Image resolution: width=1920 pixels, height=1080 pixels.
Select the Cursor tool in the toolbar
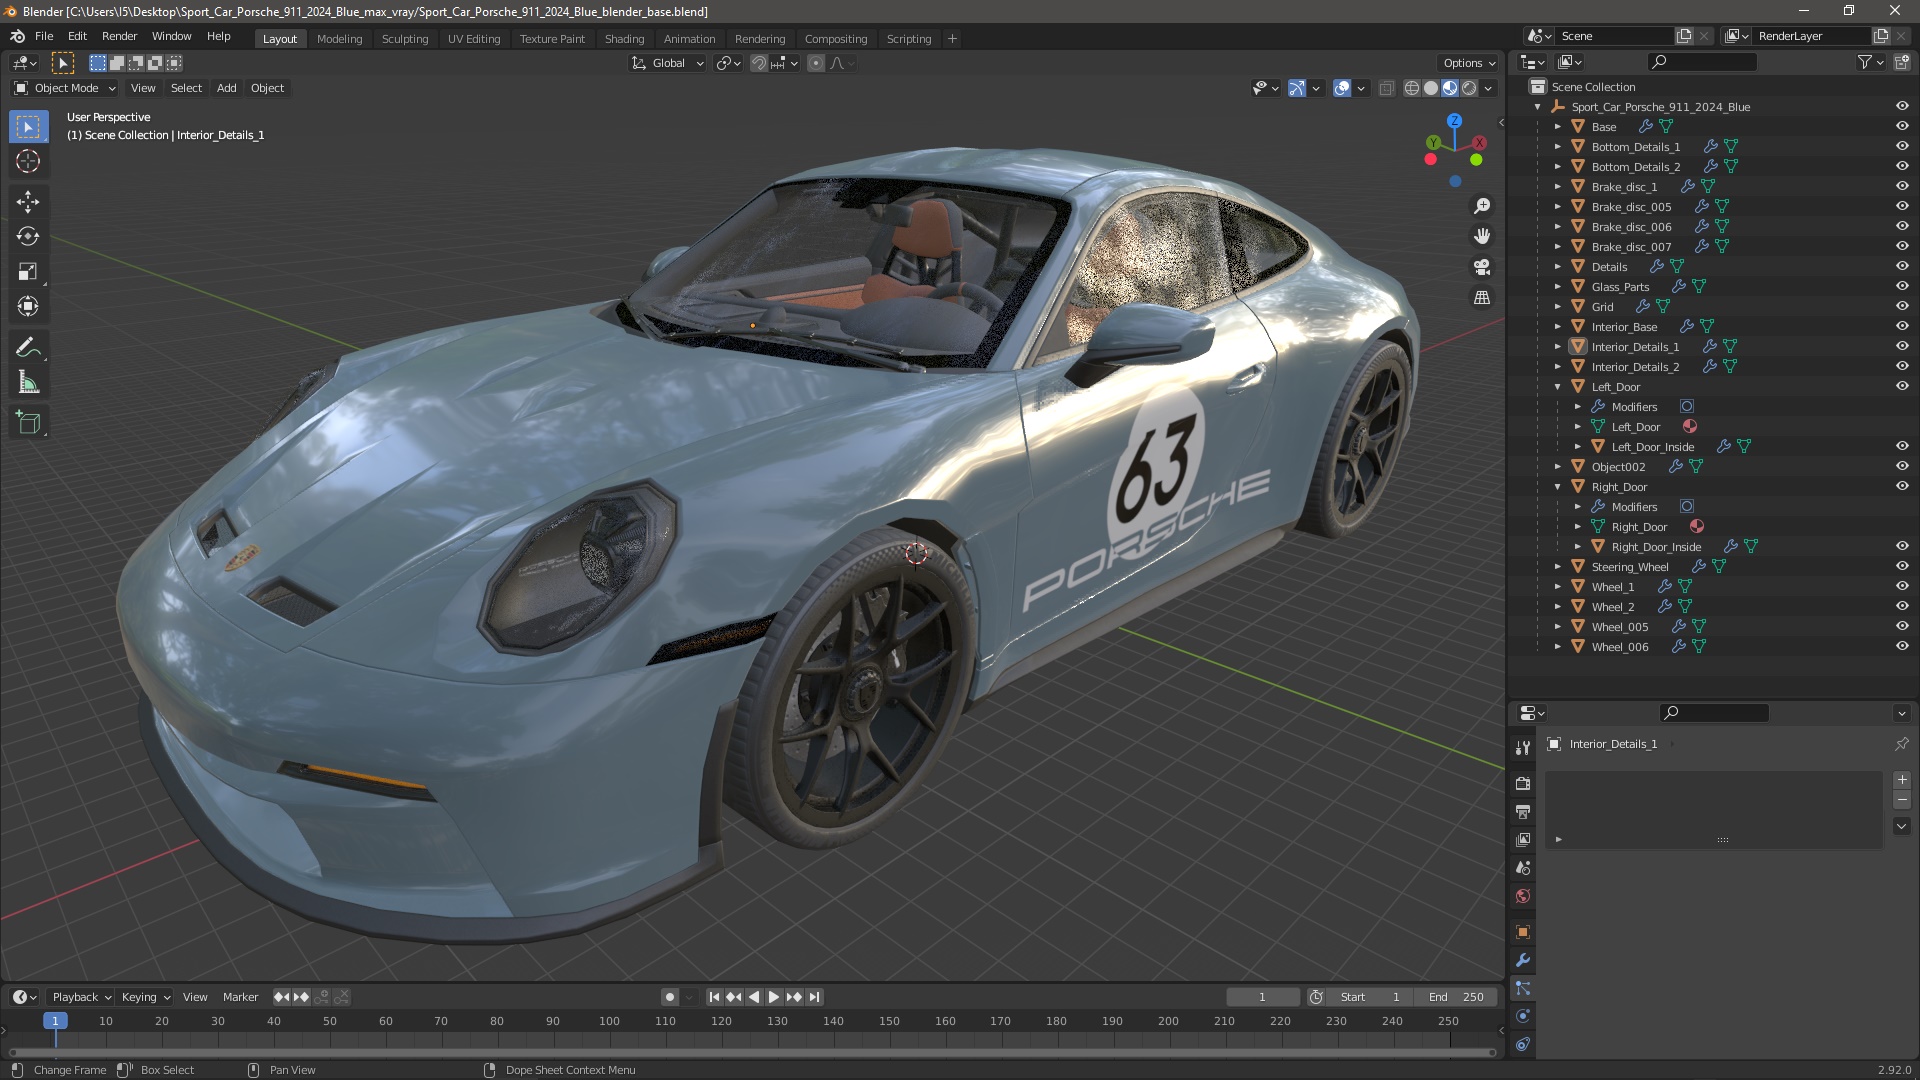tap(28, 162)
